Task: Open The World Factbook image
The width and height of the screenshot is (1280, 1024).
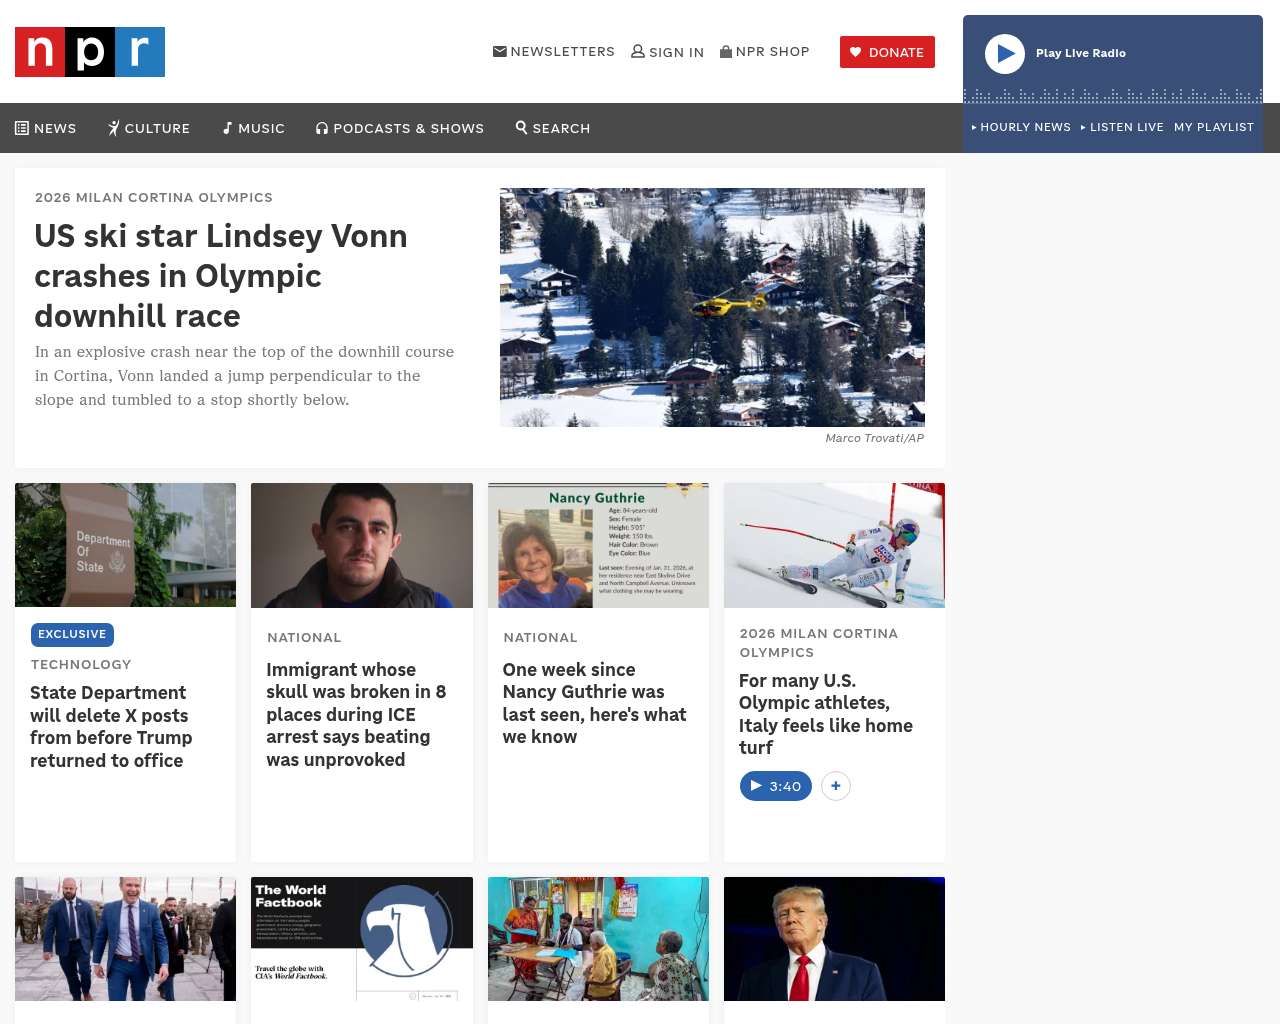Action: click(362, 939)
